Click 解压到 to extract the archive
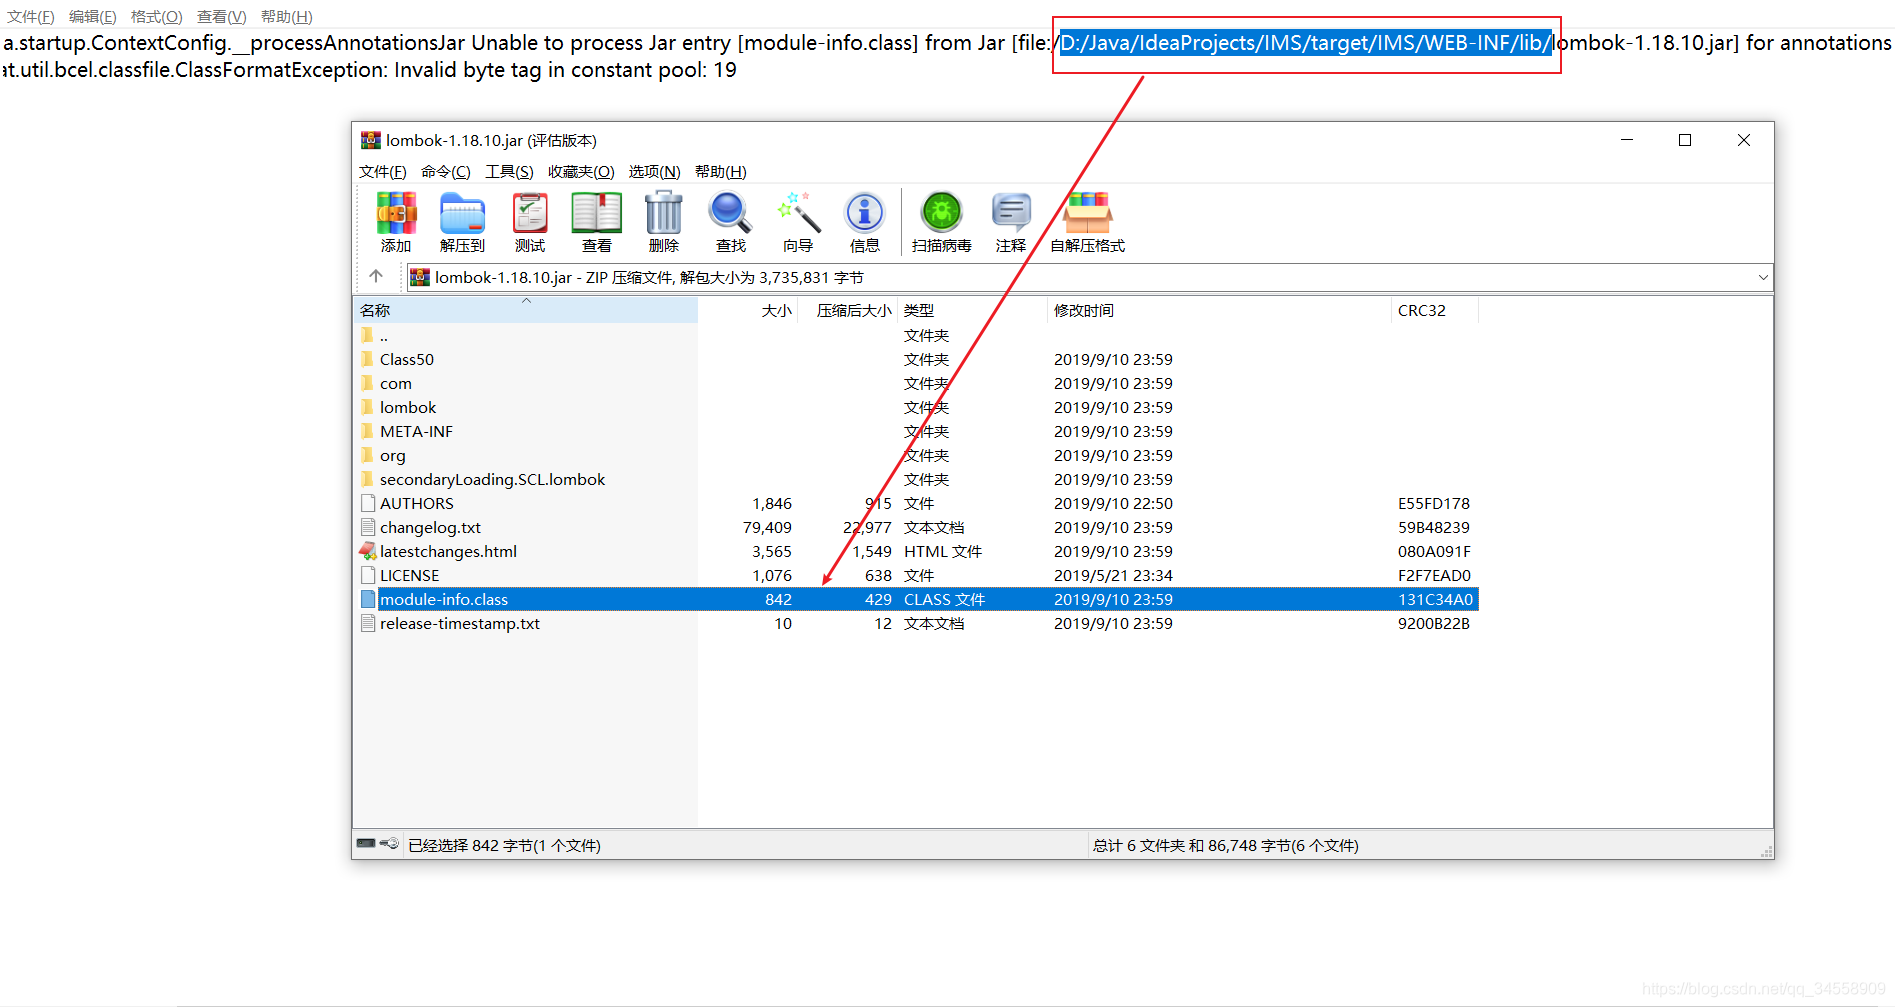 click(x=462, y=222)
